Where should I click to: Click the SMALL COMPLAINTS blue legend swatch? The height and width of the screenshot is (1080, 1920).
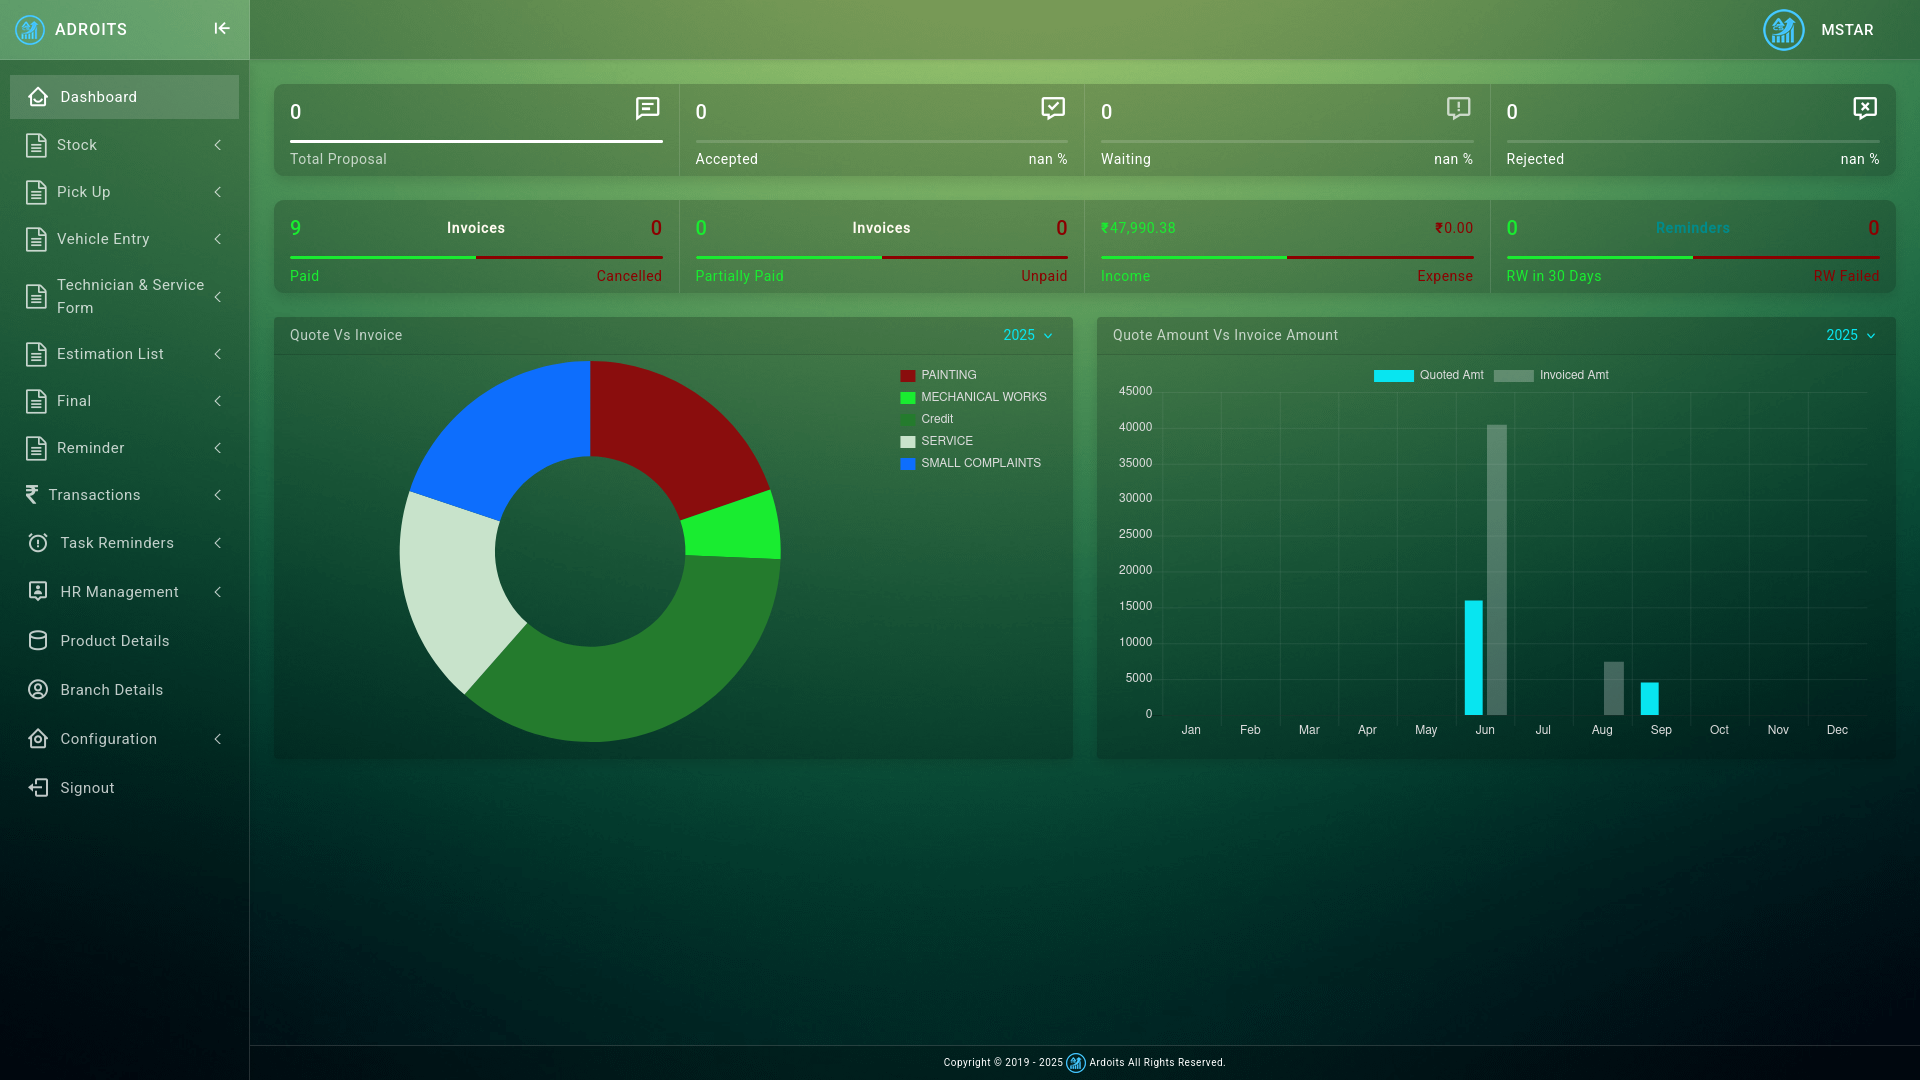click(x=907, y=463)
